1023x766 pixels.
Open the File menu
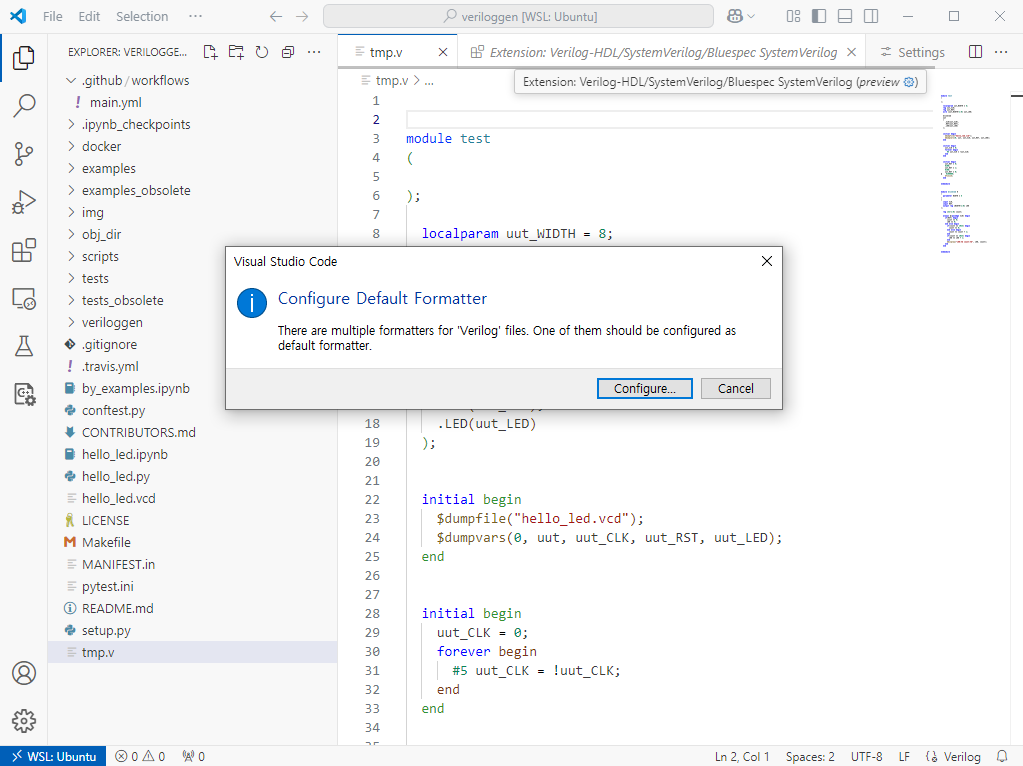pyautogui.click(x=53, y=16)
